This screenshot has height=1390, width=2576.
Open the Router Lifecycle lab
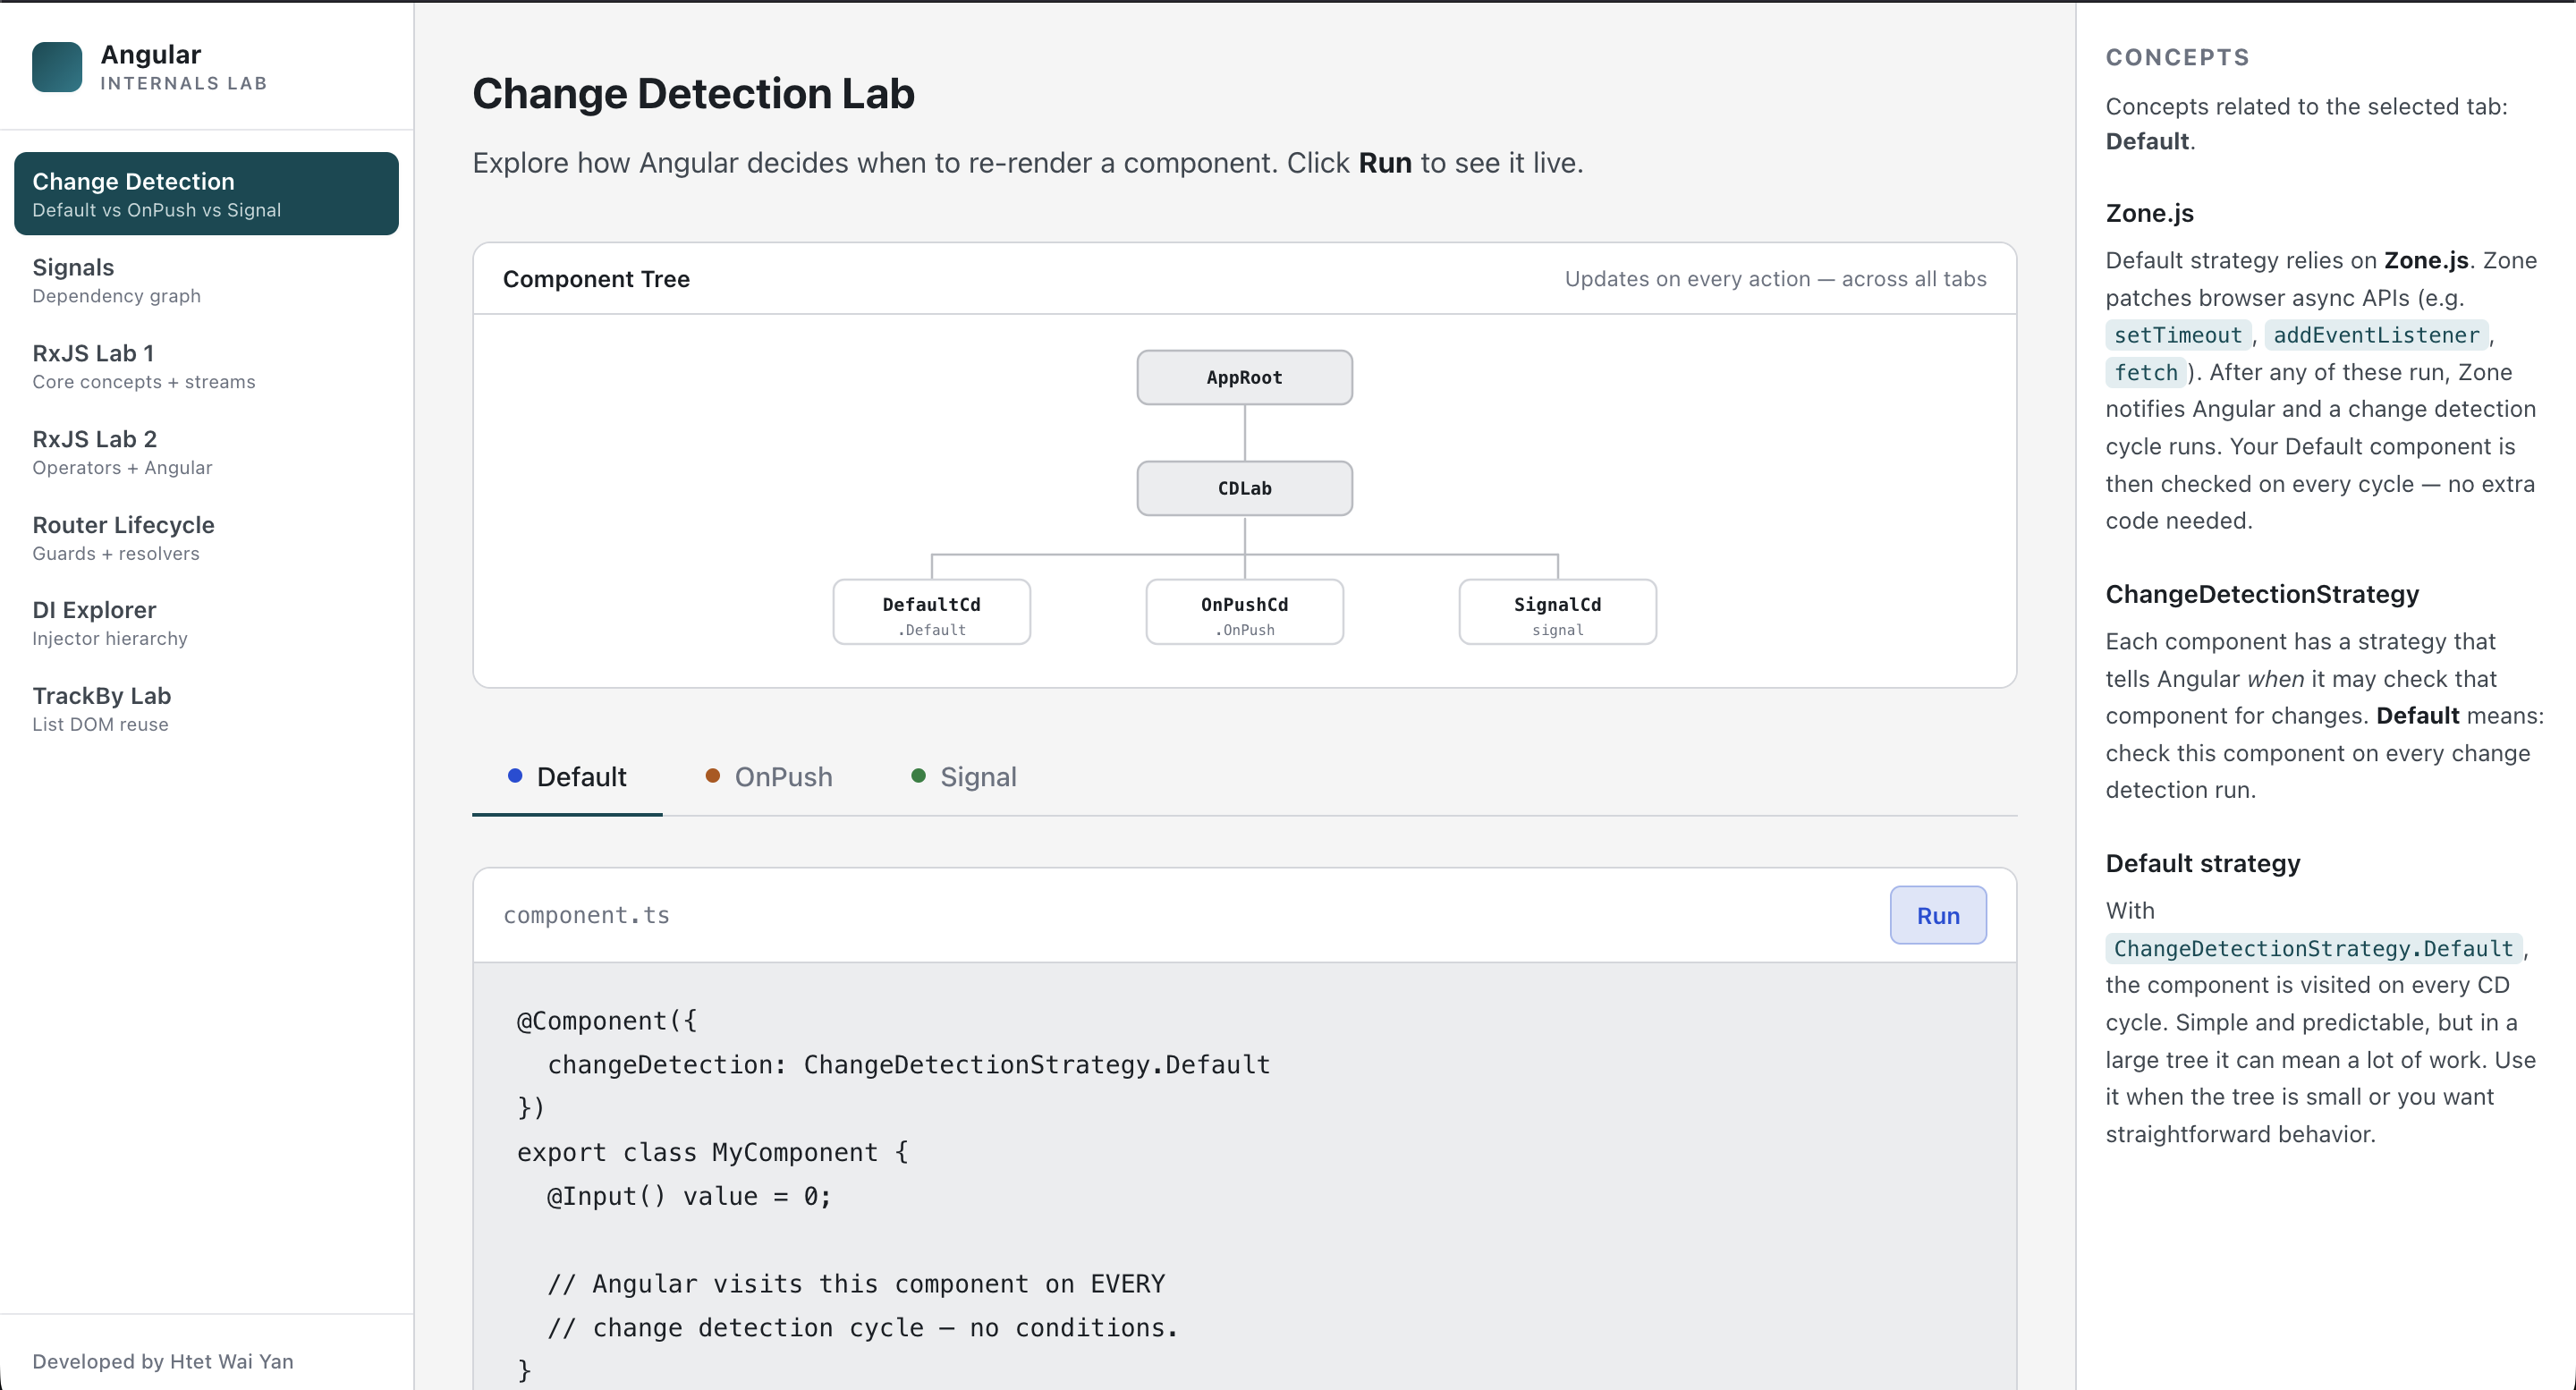(x=206, y=538)
